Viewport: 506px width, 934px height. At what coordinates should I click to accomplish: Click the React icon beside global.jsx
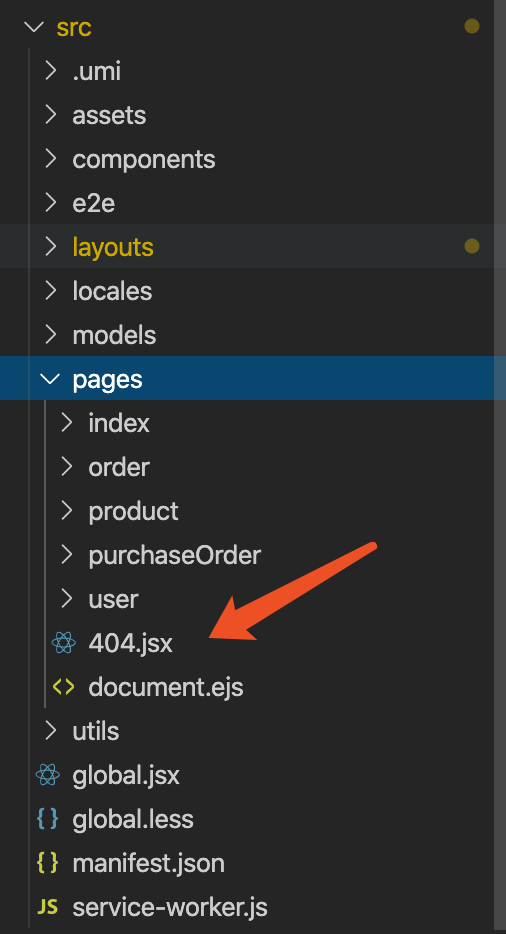tap(48, 775)
